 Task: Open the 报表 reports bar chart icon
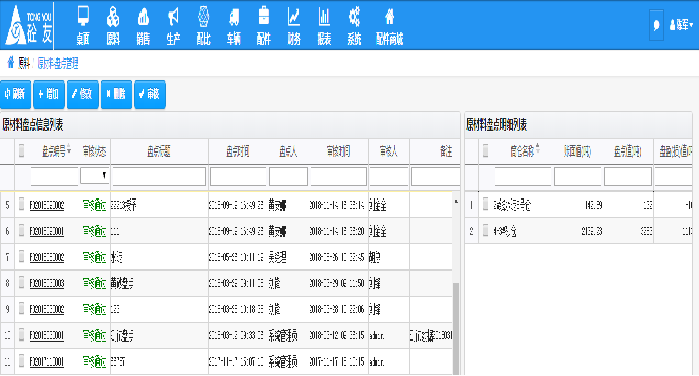(x=324, y=17)
